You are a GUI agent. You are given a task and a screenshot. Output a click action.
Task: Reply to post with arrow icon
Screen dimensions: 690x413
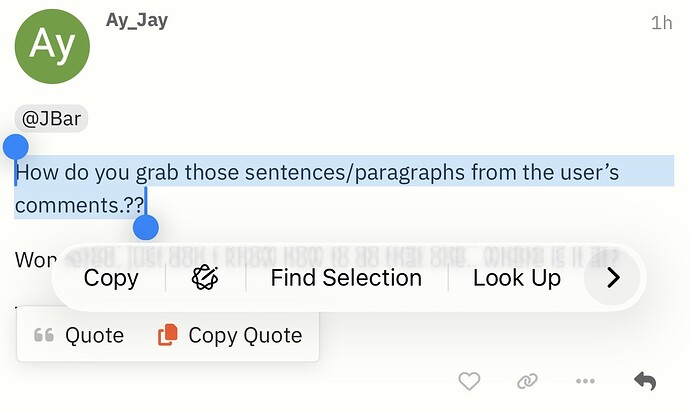coord(645,381)
